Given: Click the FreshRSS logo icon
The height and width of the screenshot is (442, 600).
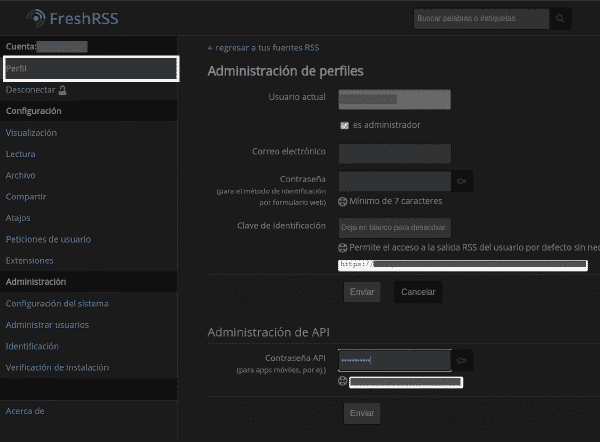Looking at the screenshot, I should [36, 18].
